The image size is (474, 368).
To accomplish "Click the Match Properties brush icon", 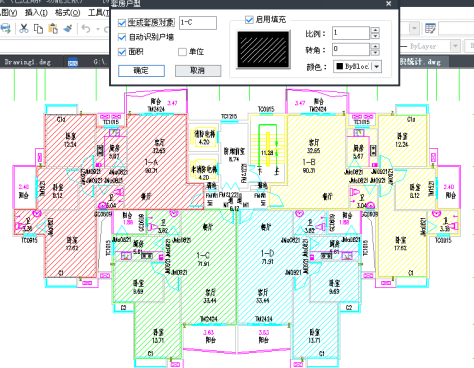I will (68, 29).
